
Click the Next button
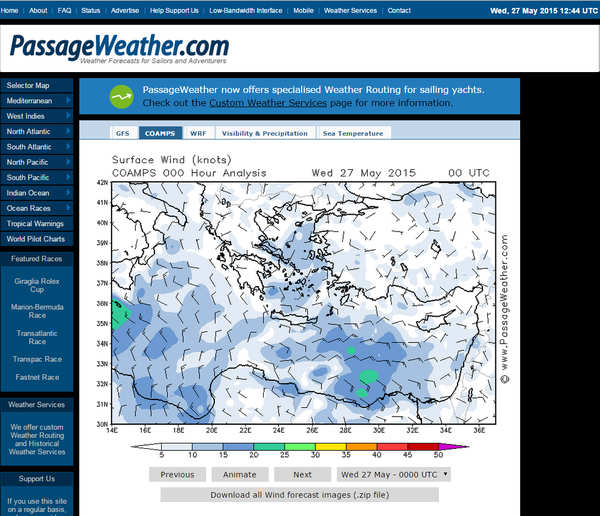(x=302, y=475)
